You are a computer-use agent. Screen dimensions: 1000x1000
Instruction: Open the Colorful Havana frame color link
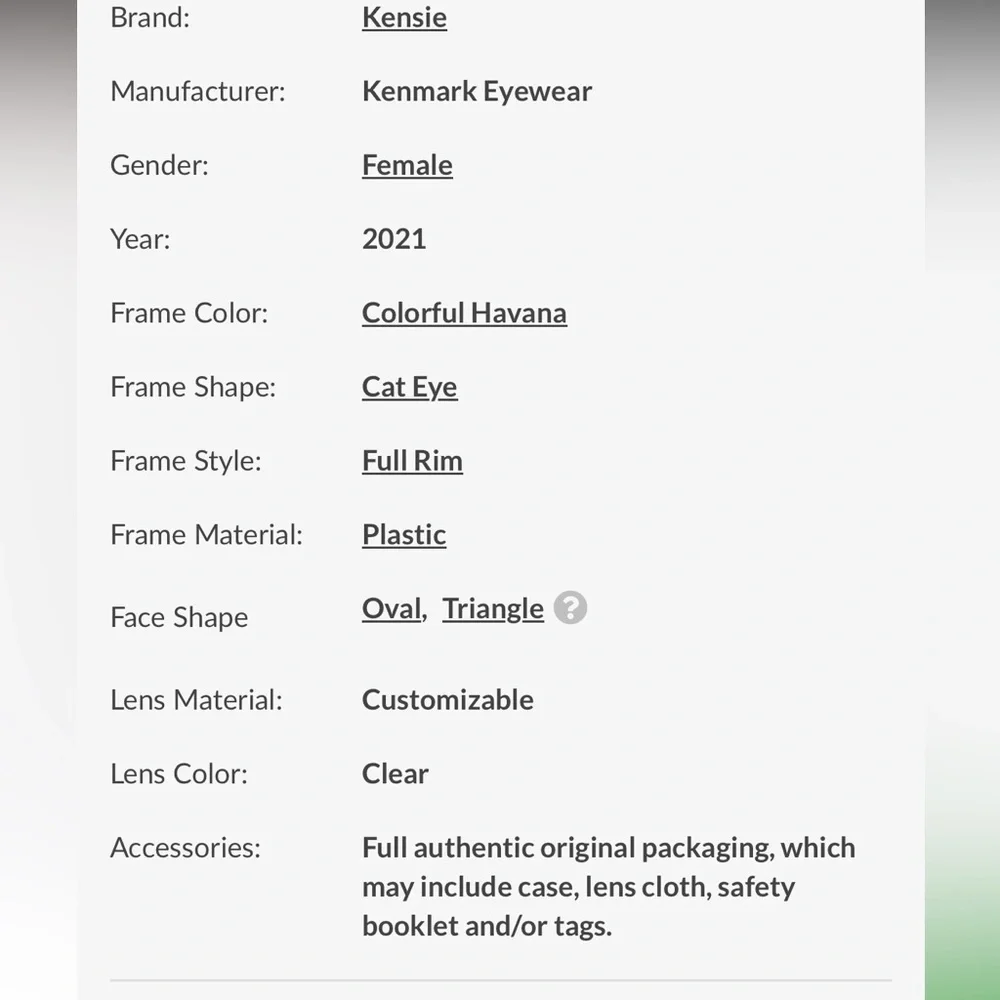click(x=464, y=313)
